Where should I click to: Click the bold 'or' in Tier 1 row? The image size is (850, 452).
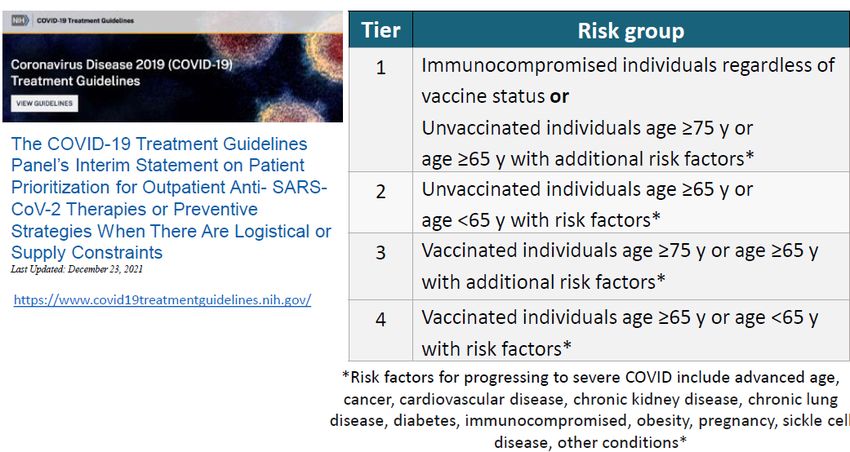559,96
